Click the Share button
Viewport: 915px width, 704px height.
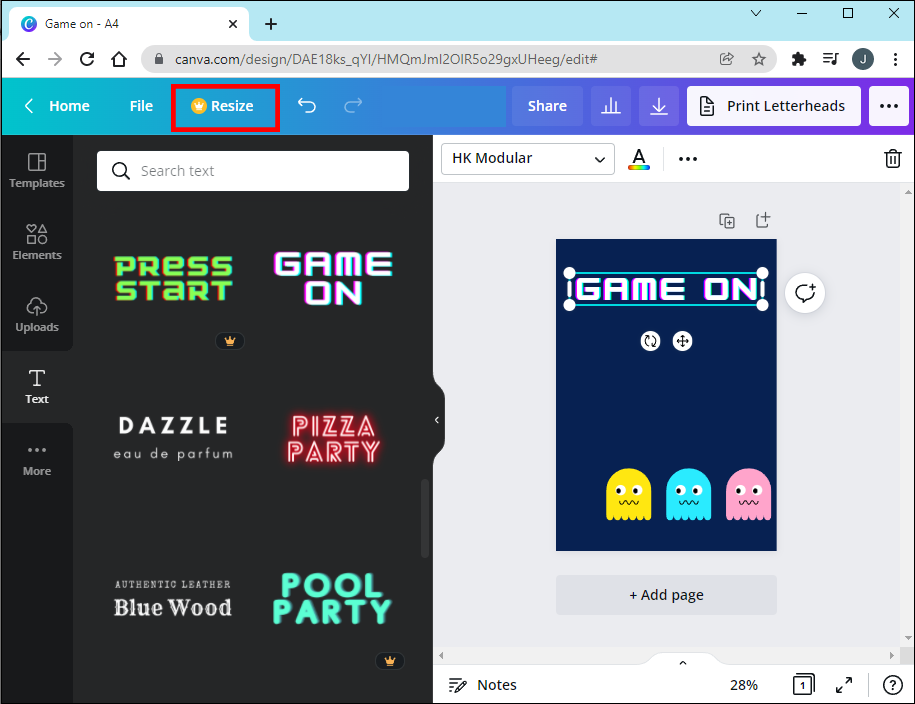click(547, 106)
